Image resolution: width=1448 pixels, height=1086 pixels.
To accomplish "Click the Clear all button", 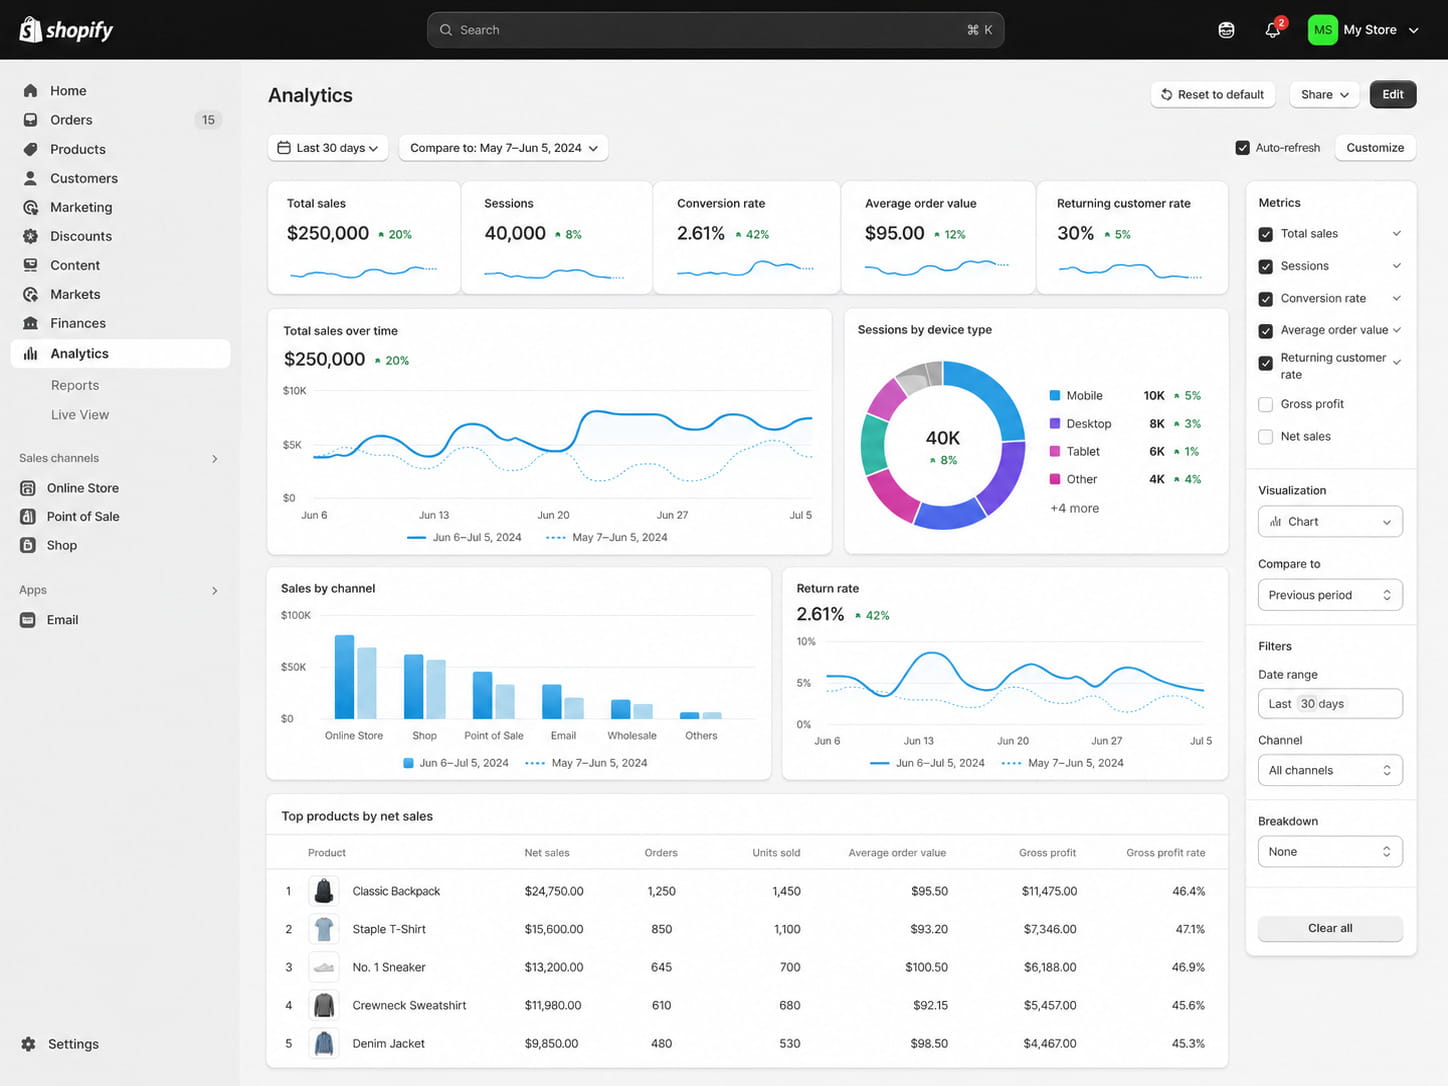I will pos(1330,928).
